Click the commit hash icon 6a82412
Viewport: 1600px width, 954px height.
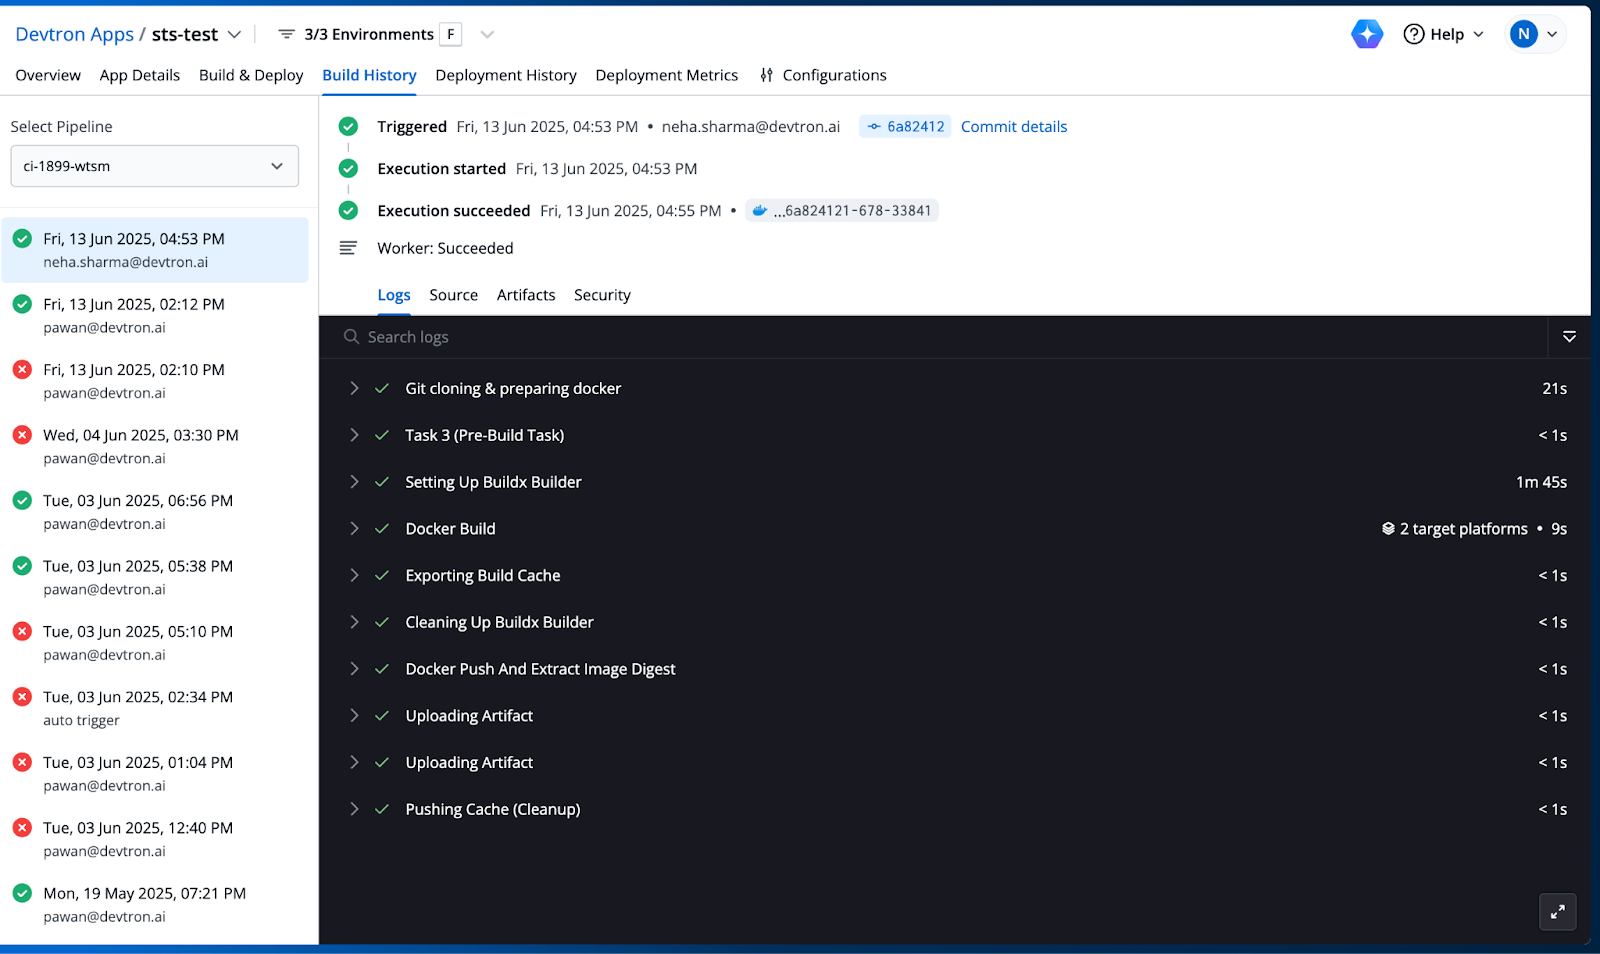coord(872,126)
